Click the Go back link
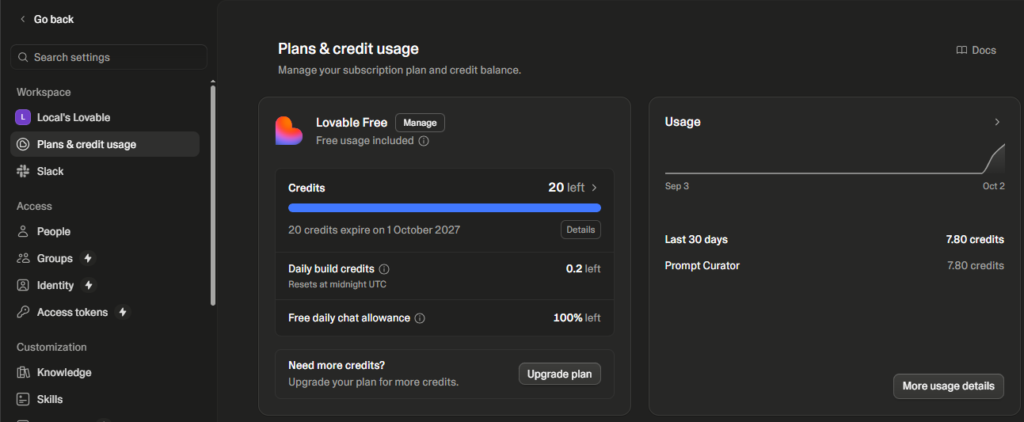The width and height of the screenshot is (1024, 422). [x=46, y=20]
